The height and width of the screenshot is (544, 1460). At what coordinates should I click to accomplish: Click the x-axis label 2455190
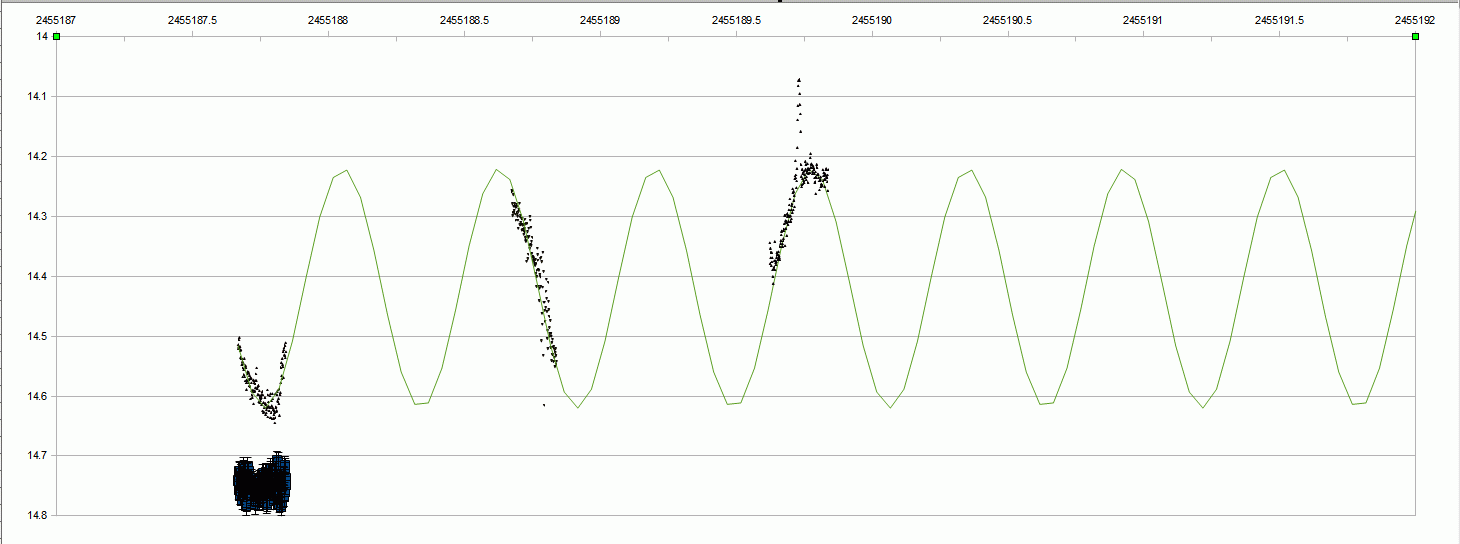tap(873, 19)
